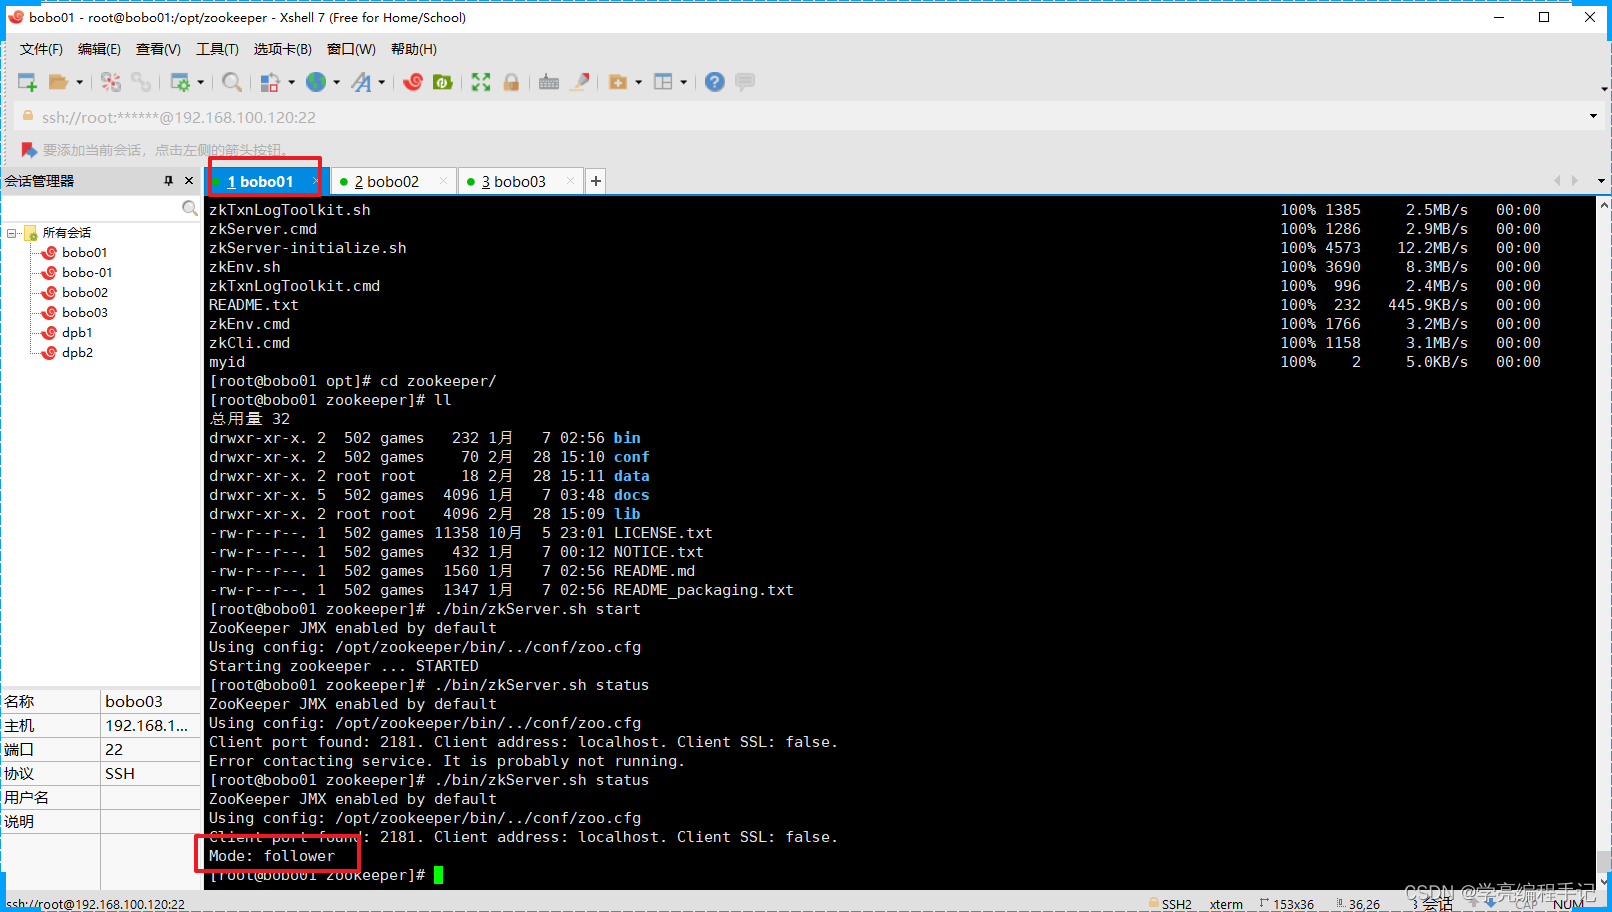The width and height of the screenshot is (1612, 912).
Task: Click the layout panes toolbar icon
Action: [x=663, y=82]
